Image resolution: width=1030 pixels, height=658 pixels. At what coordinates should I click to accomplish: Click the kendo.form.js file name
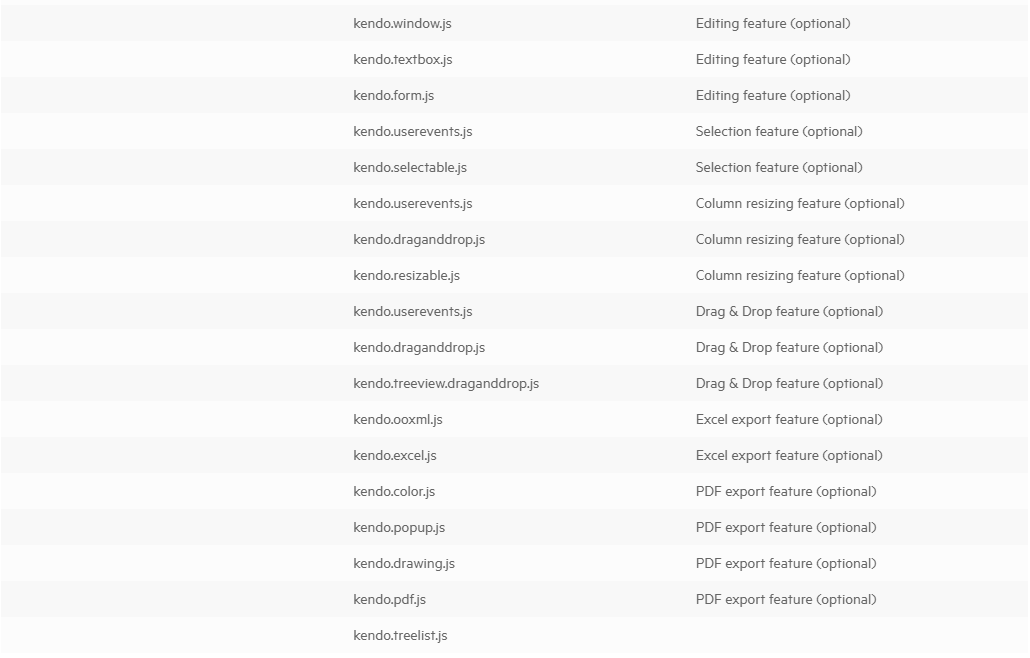point(393,96)
